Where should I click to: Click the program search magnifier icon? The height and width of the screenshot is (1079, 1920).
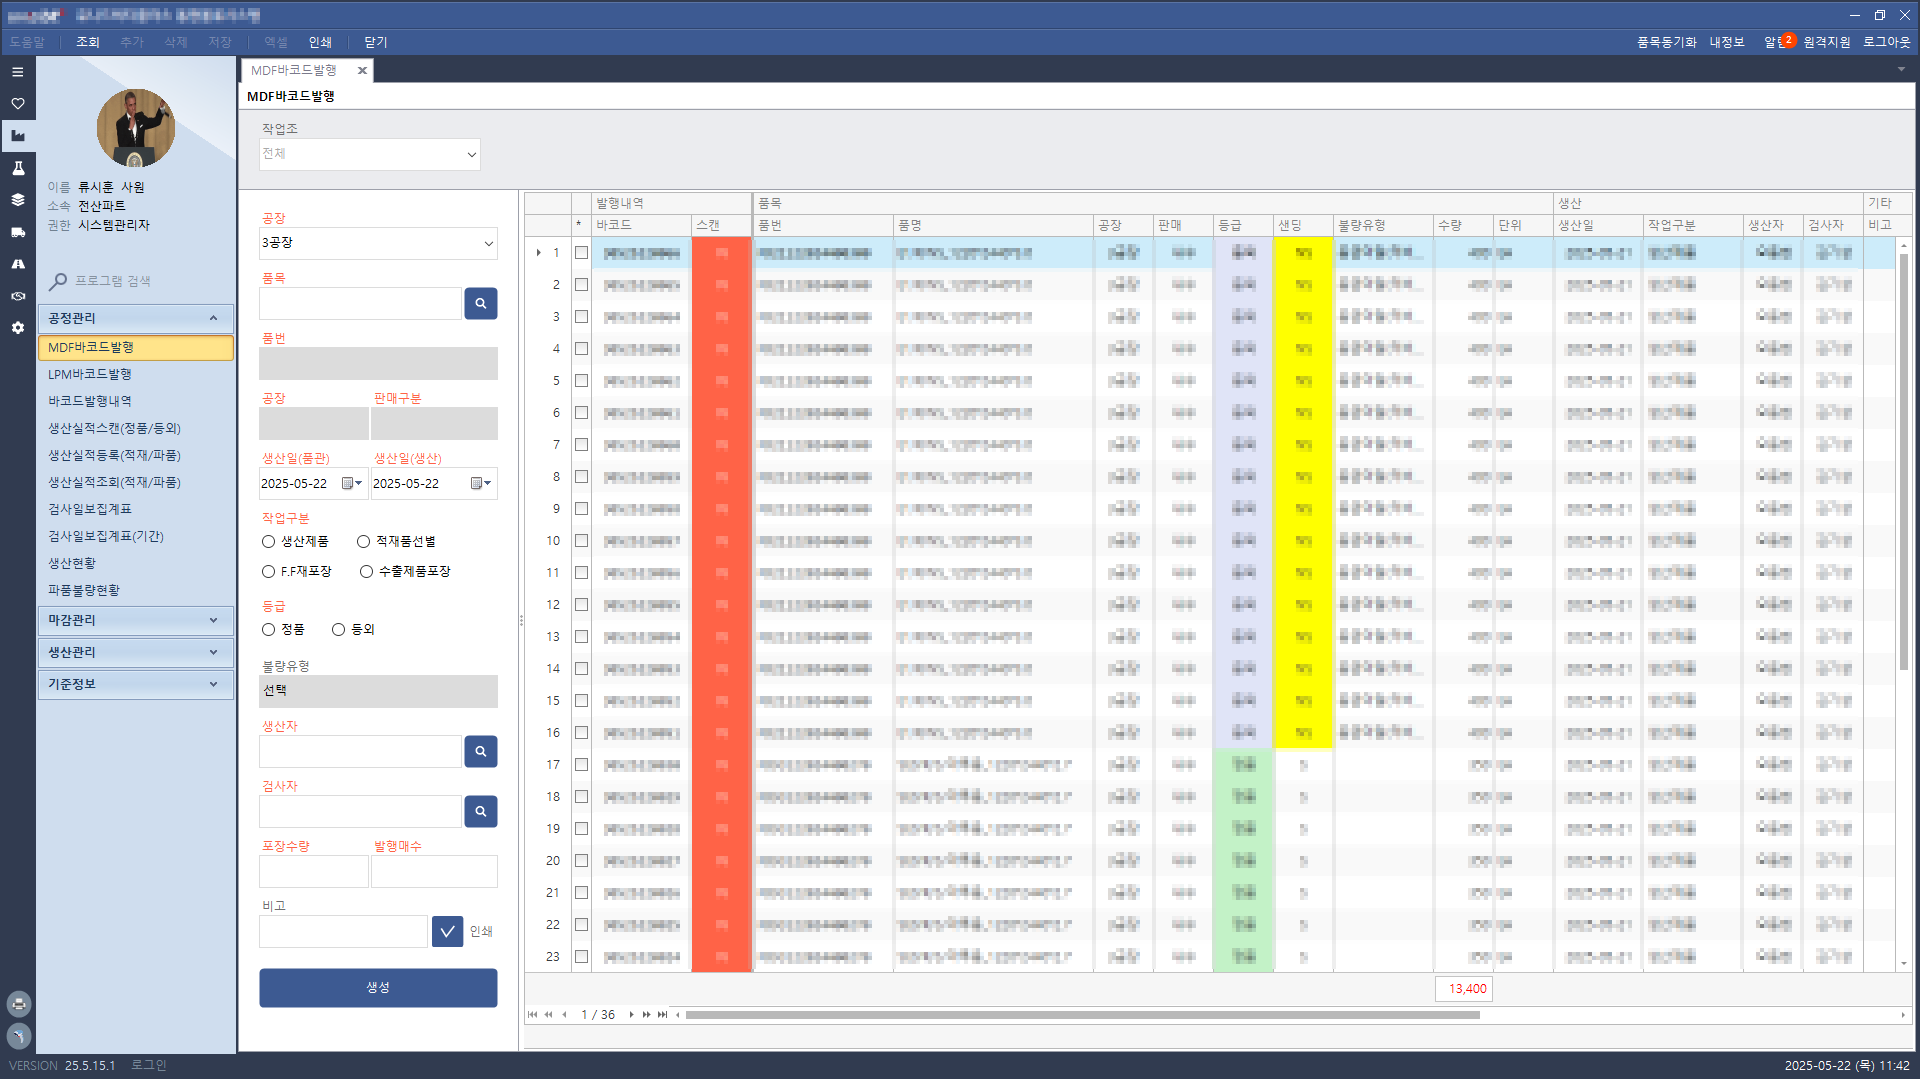[x=58, y=282]
